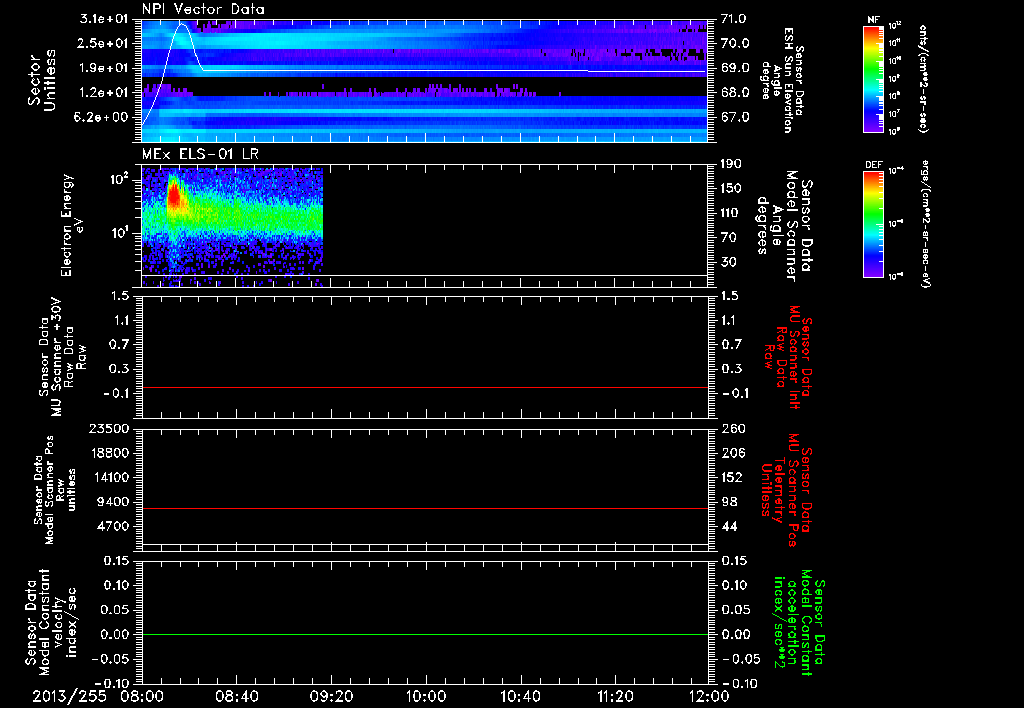Viewport: 1024px width, 708px height.
Task: Select the 08:40 time axis label
Action: click(236, 695)
